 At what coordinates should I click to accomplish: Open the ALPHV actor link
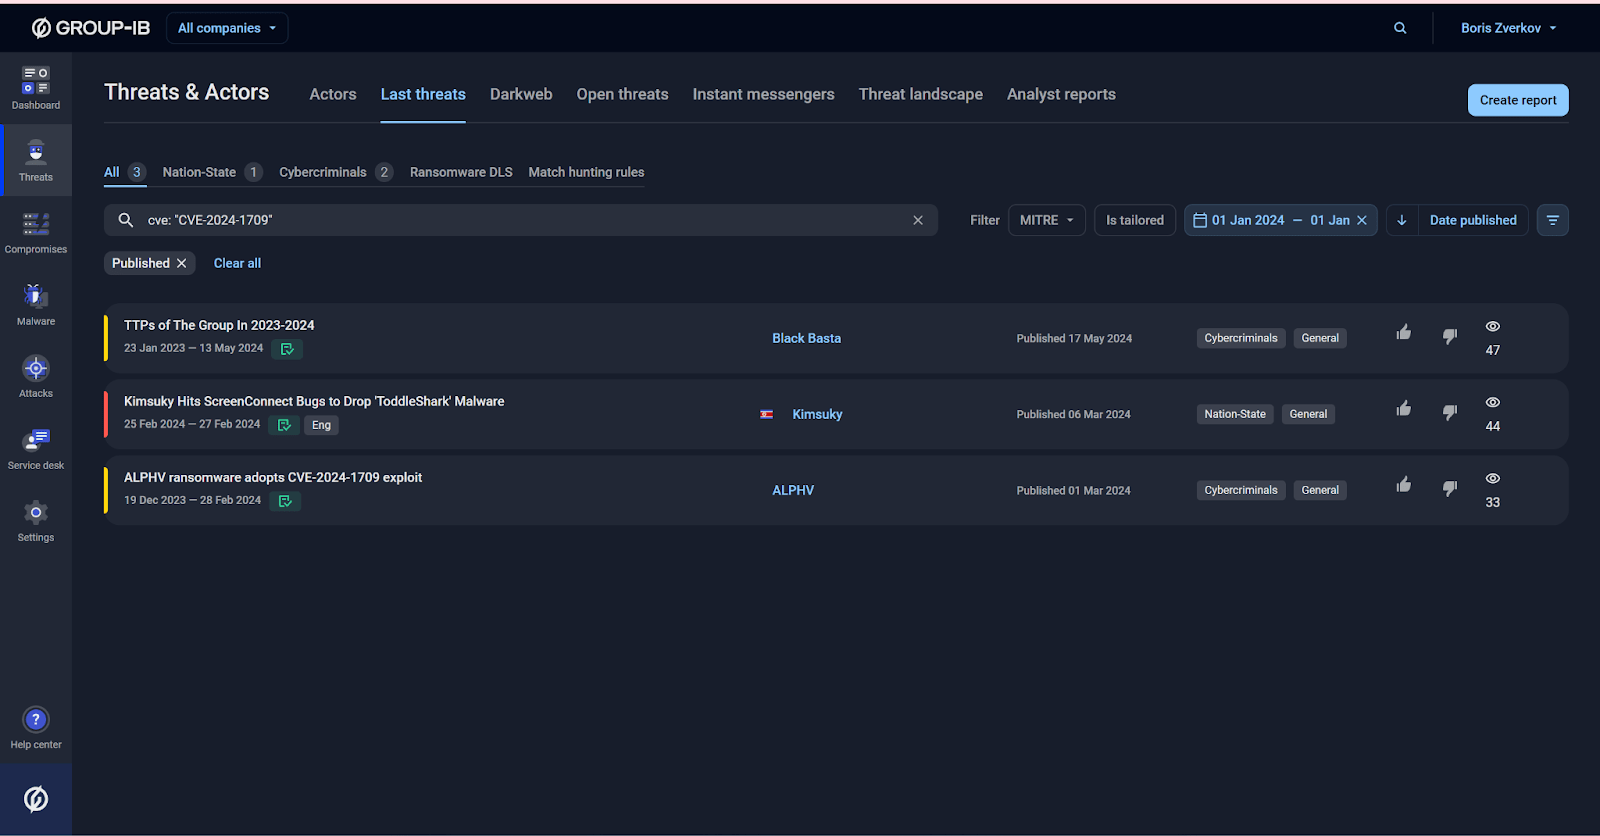(x=793, y=490)
